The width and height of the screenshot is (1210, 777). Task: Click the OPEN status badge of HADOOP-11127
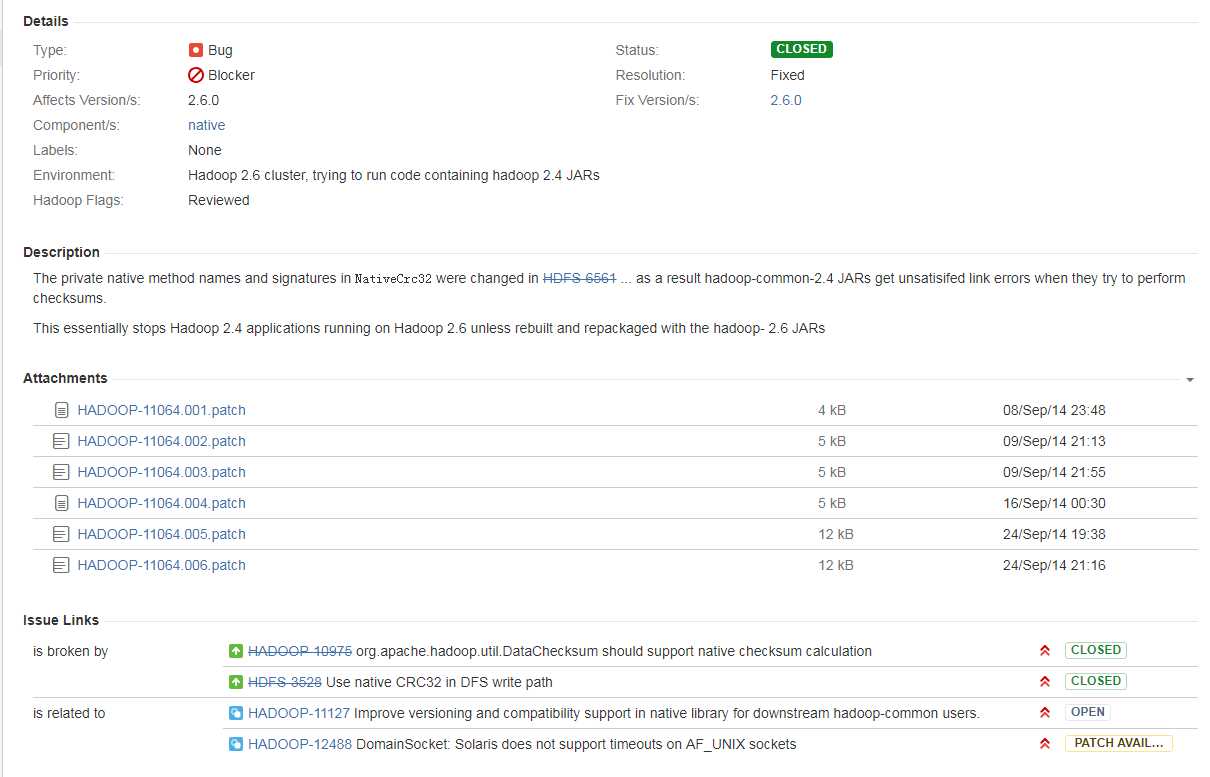coord(1087,712)
